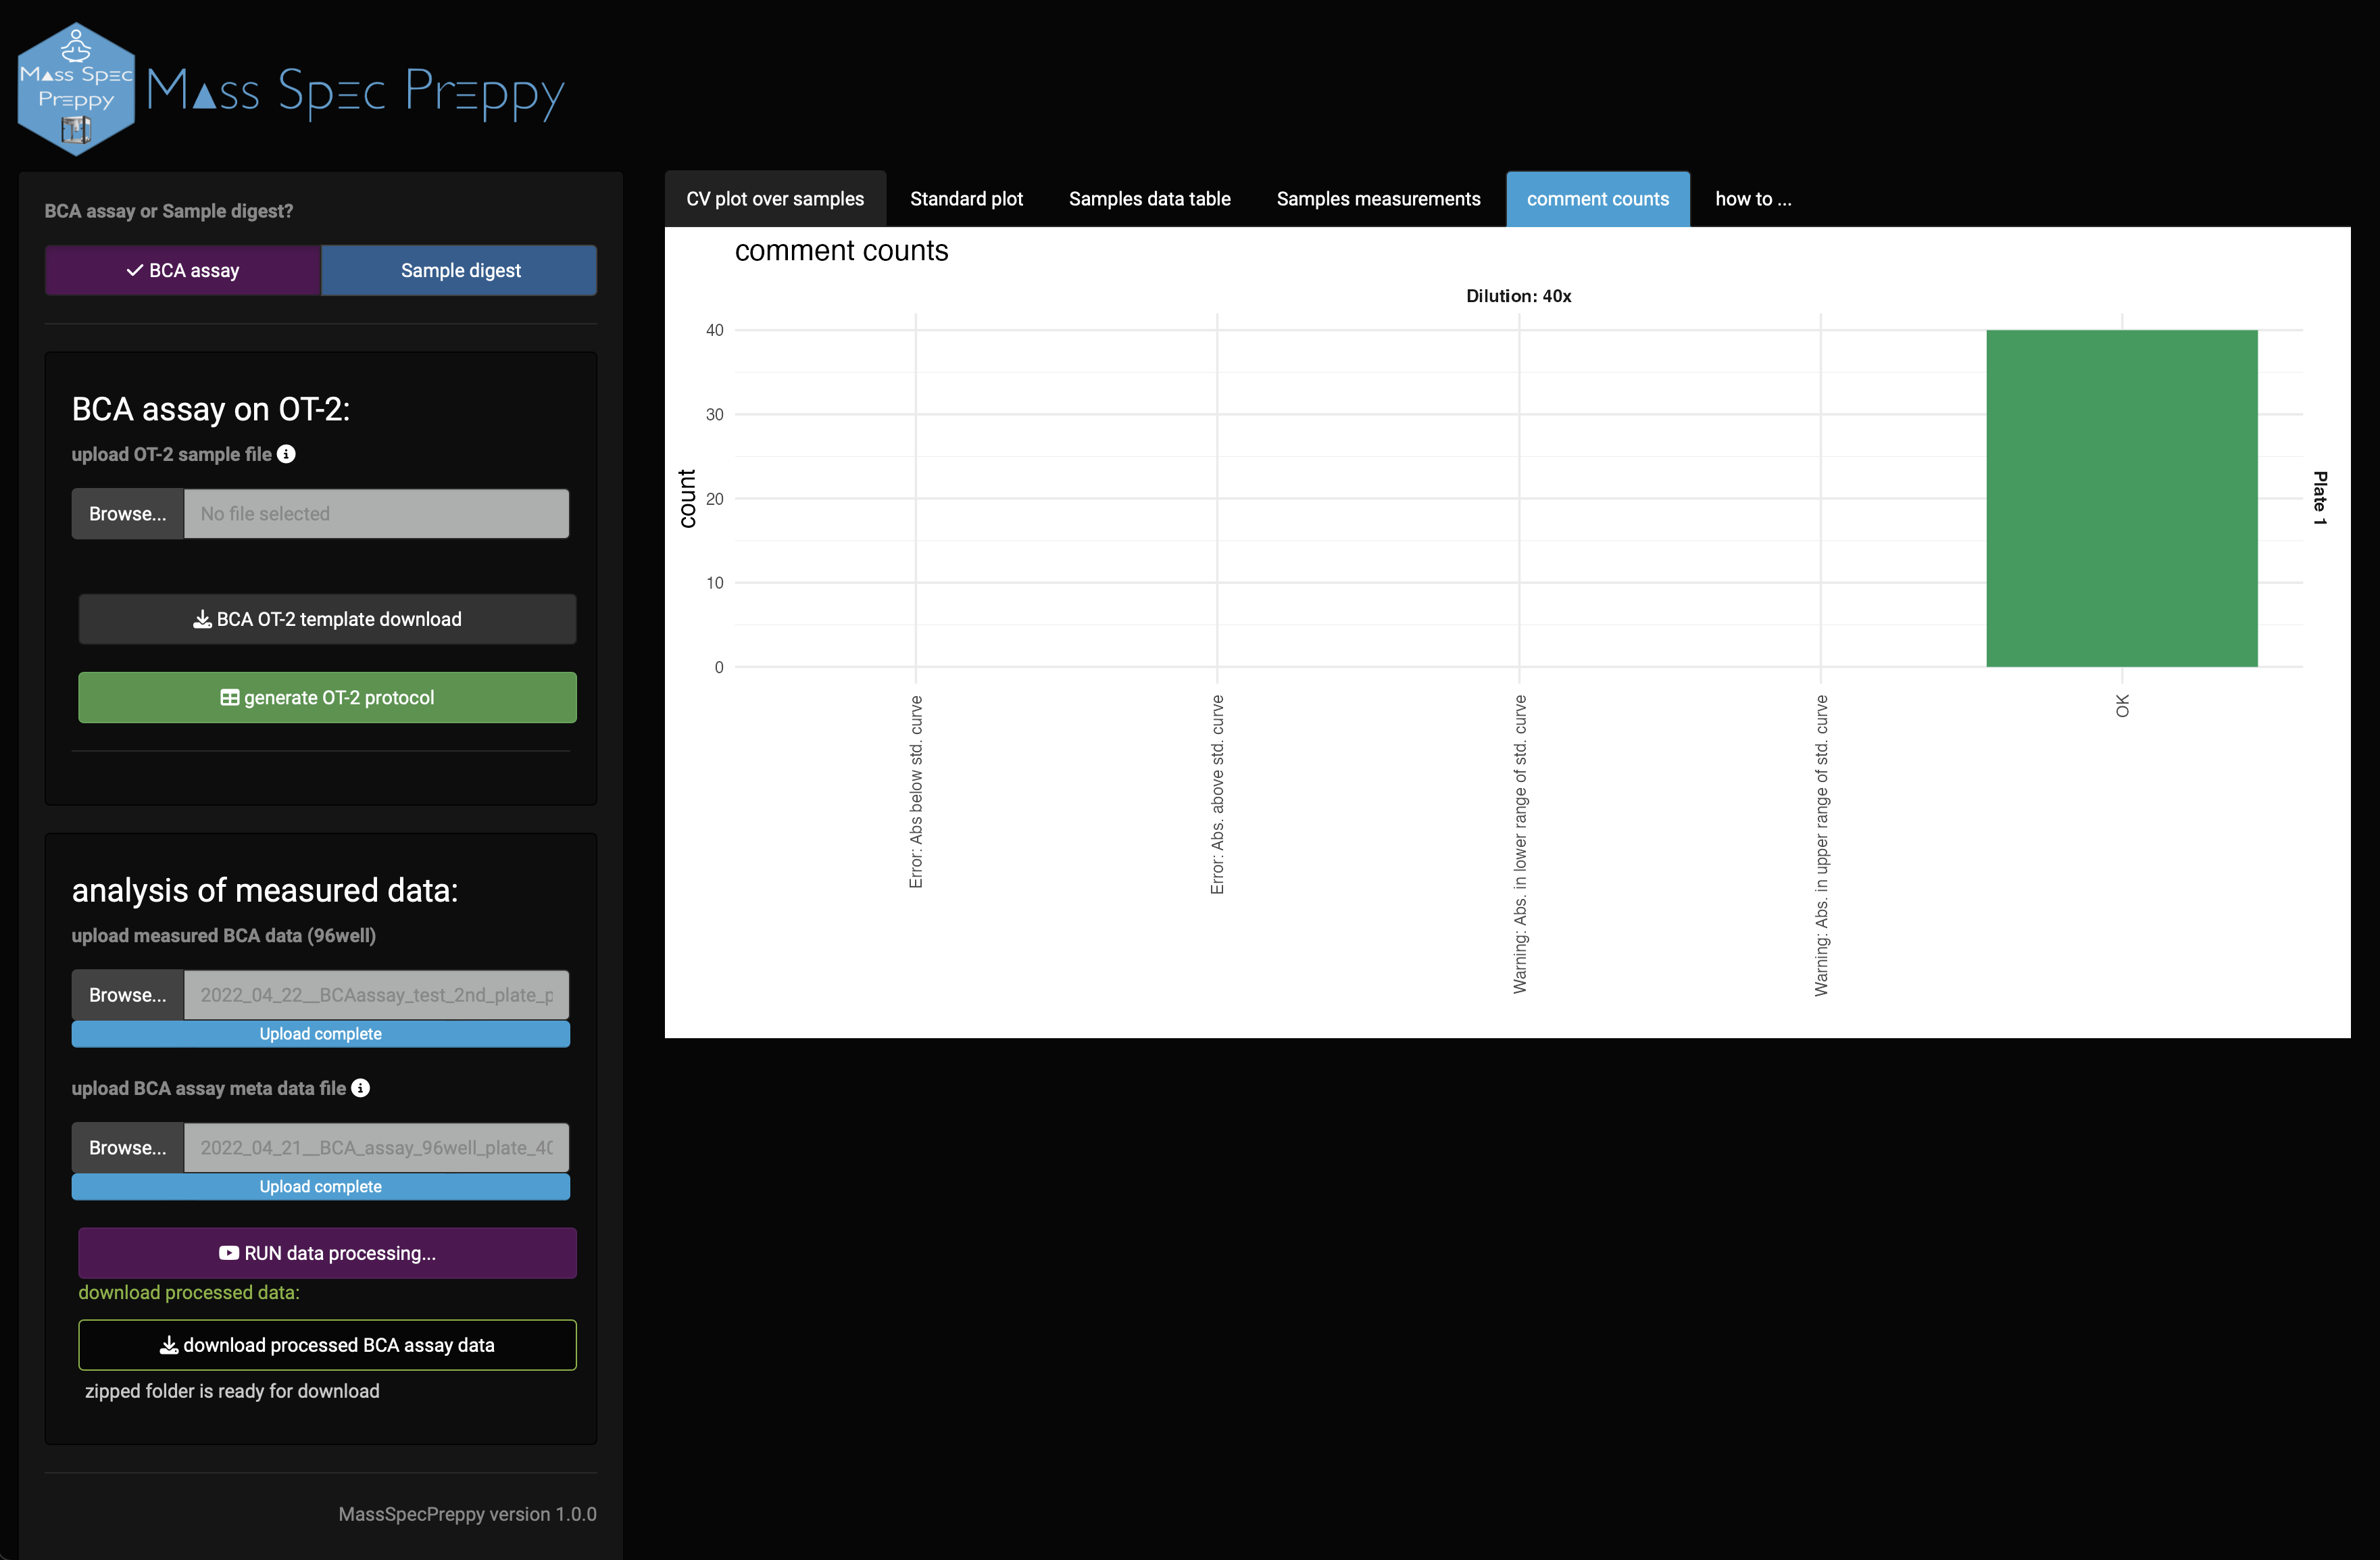Switch to Sample digest mode
The image size is (2380, 1560).
pos(460,270)
